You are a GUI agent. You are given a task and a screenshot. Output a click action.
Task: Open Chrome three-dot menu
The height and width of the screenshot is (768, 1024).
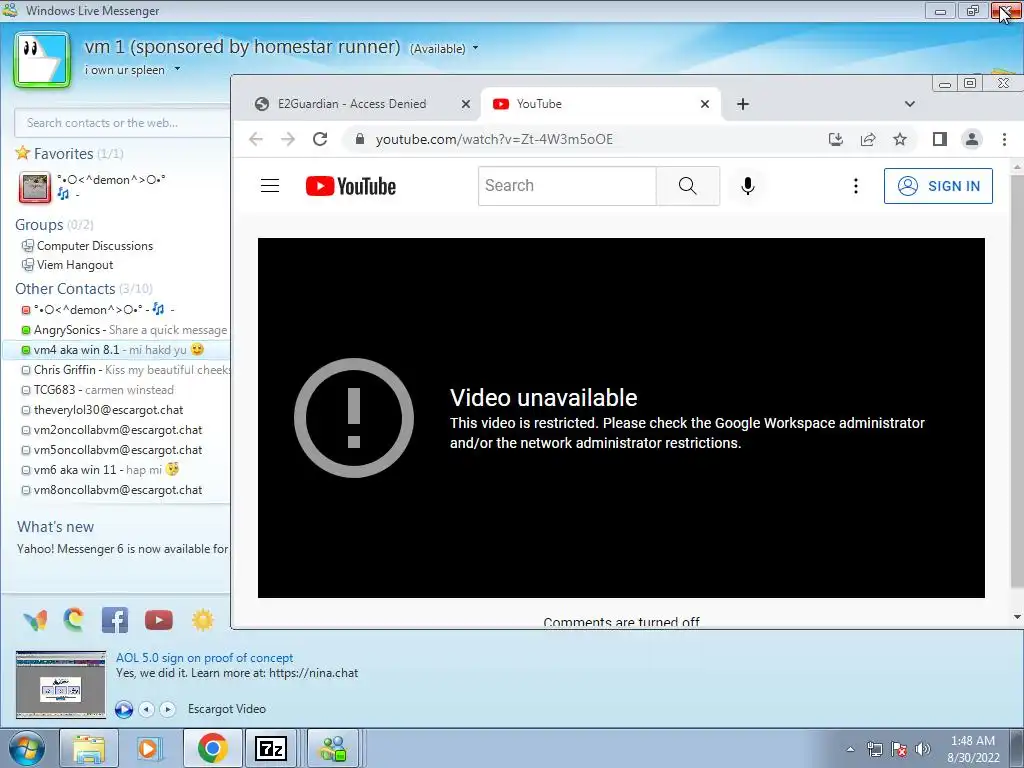[1004, 139]
